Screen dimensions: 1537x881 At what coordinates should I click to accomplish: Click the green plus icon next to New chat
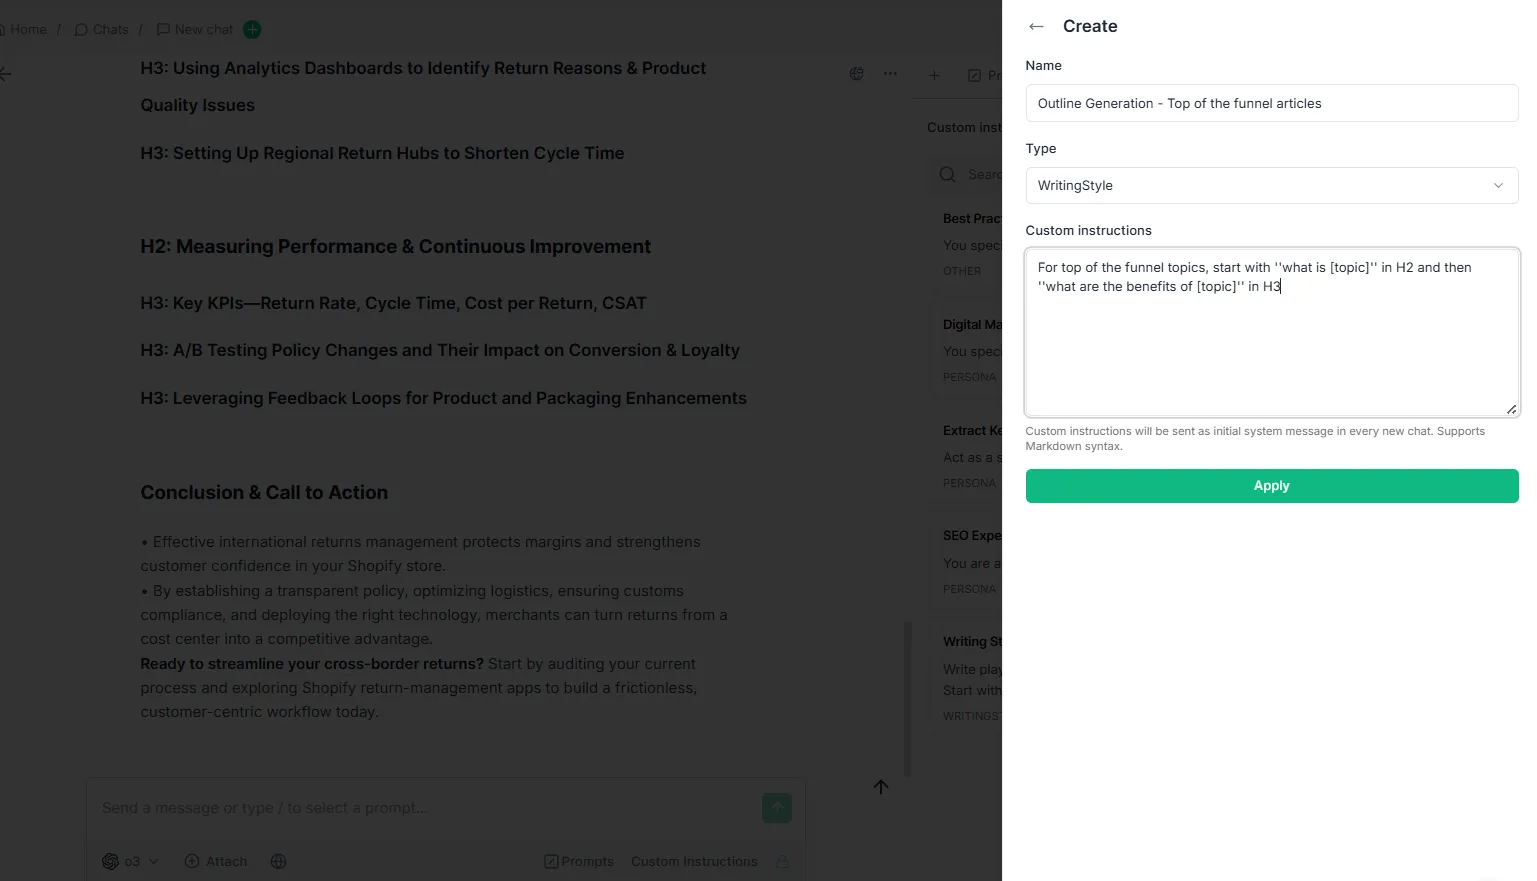(252, 30)
